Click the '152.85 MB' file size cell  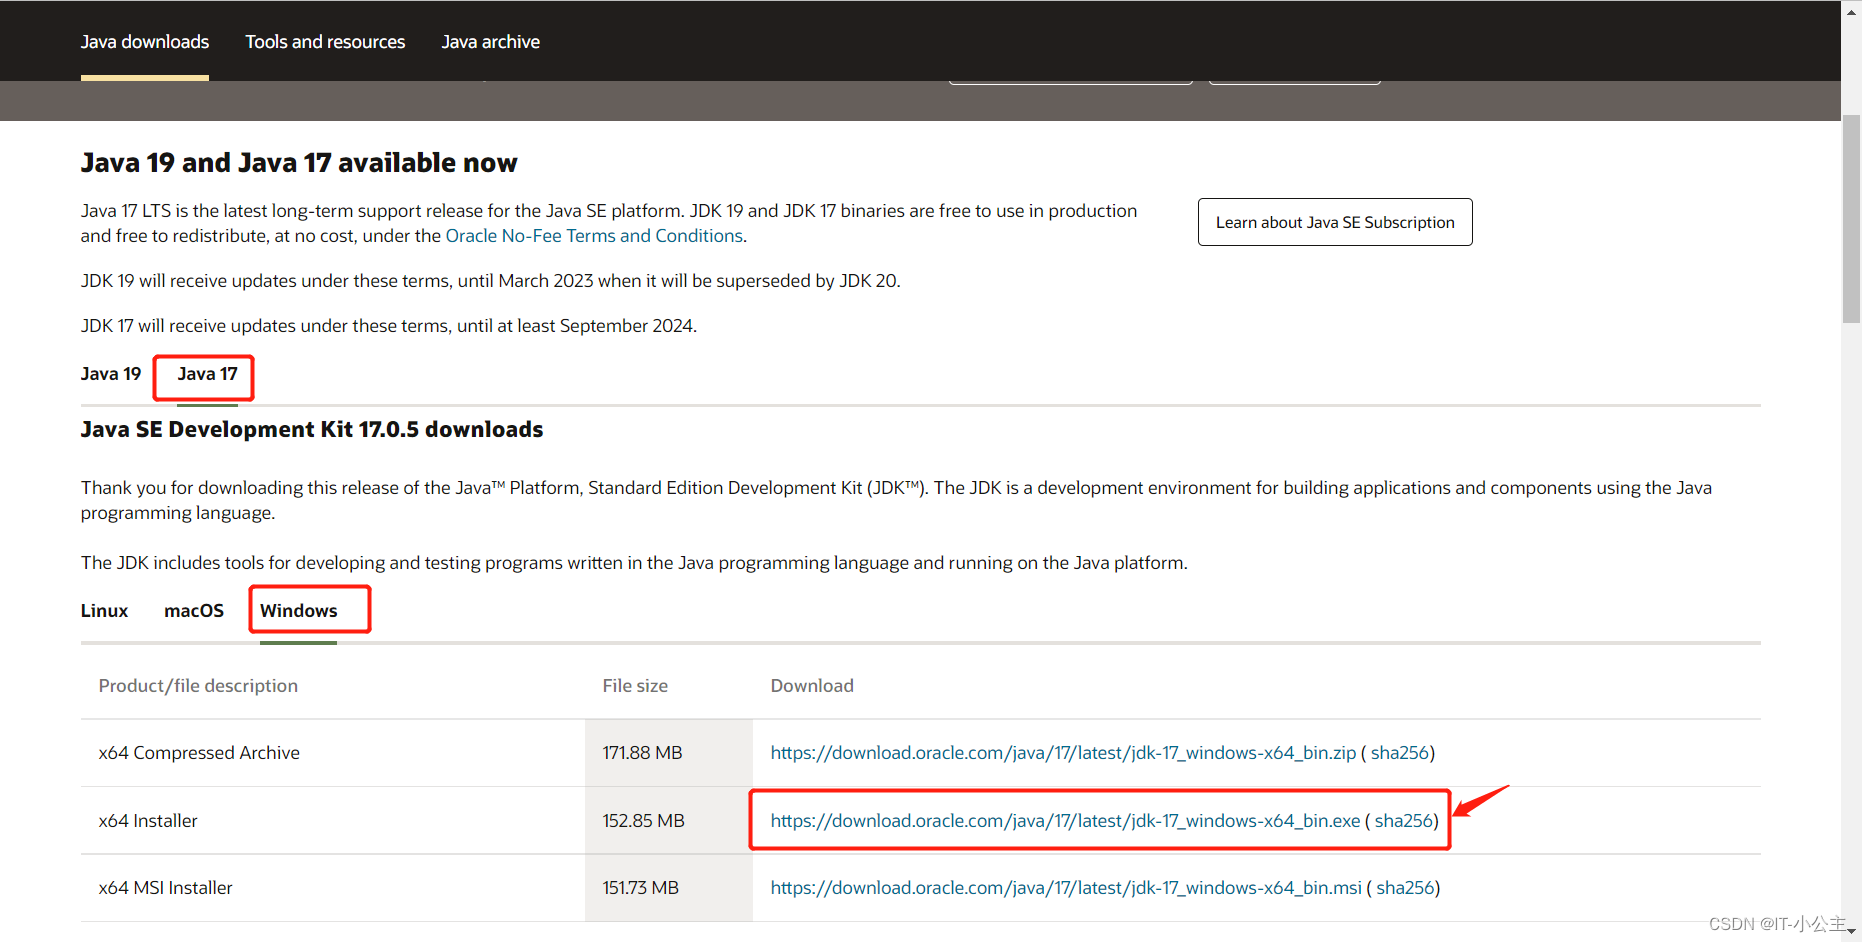tap(669, 821)
